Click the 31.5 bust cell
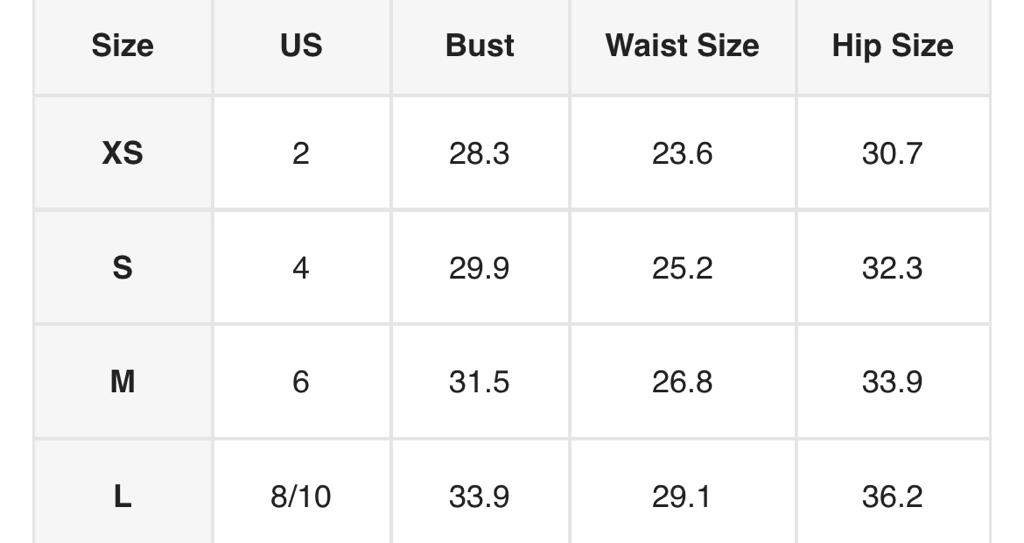Image resolution: width=1024 pixels, height=543 pixels. click(479, 382)
